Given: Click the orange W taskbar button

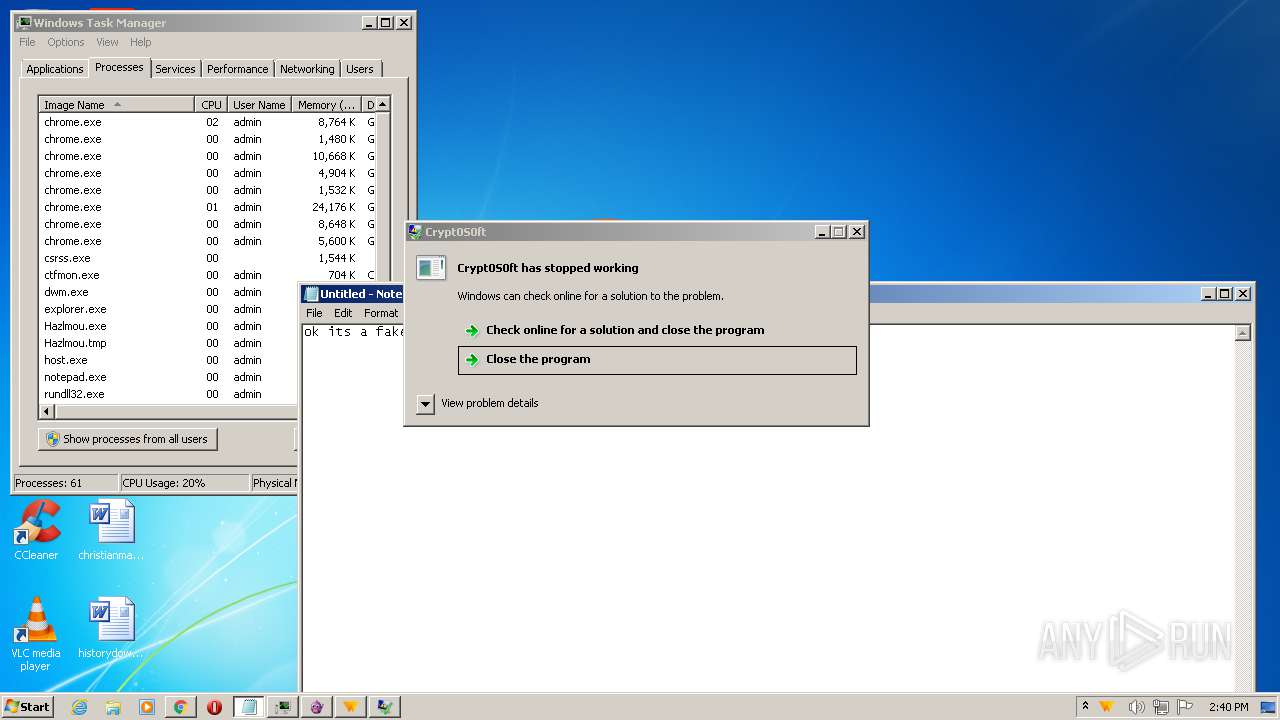Looking at the screenshot, I should 351,707.
